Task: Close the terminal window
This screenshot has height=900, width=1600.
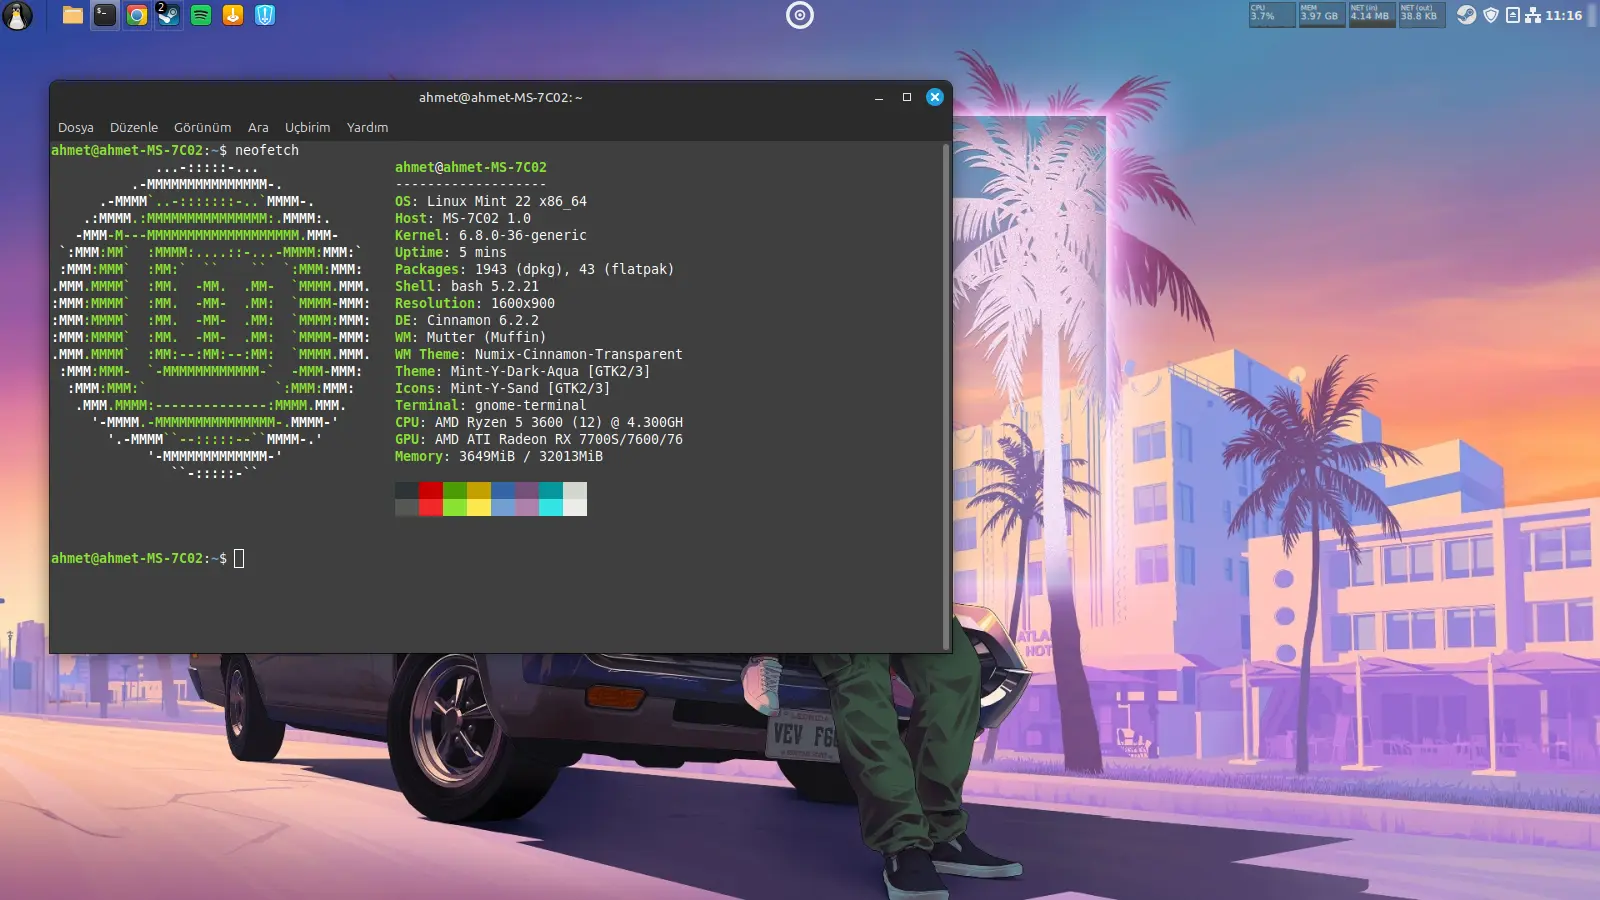Action: 935,97
